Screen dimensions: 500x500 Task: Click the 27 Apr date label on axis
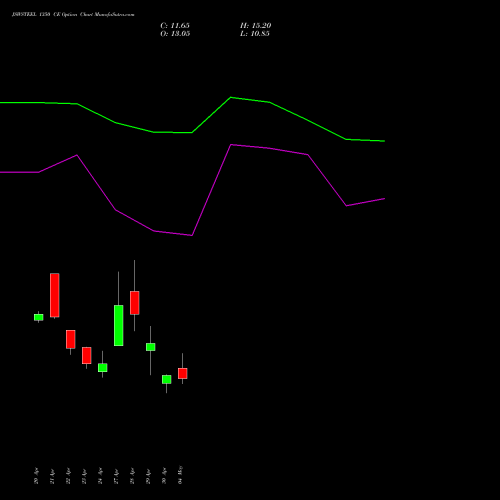(x=116, y=475)
